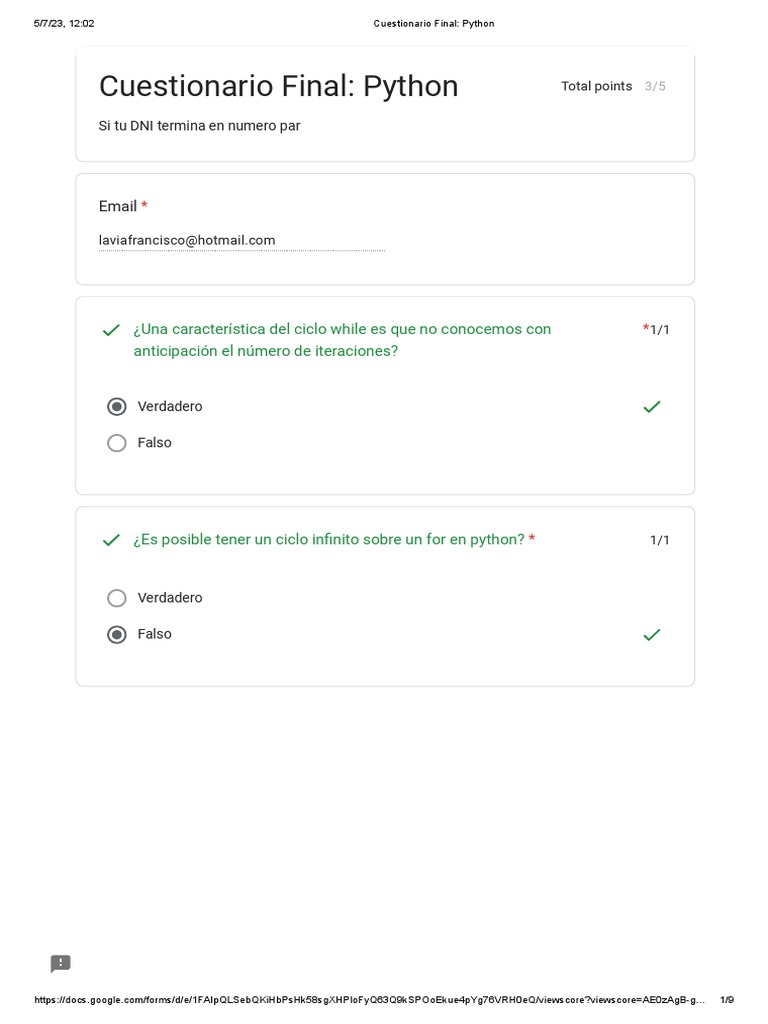Click the 1/1 score on for question
Screen dimensions: 768x1024
(x=660, y=540)
